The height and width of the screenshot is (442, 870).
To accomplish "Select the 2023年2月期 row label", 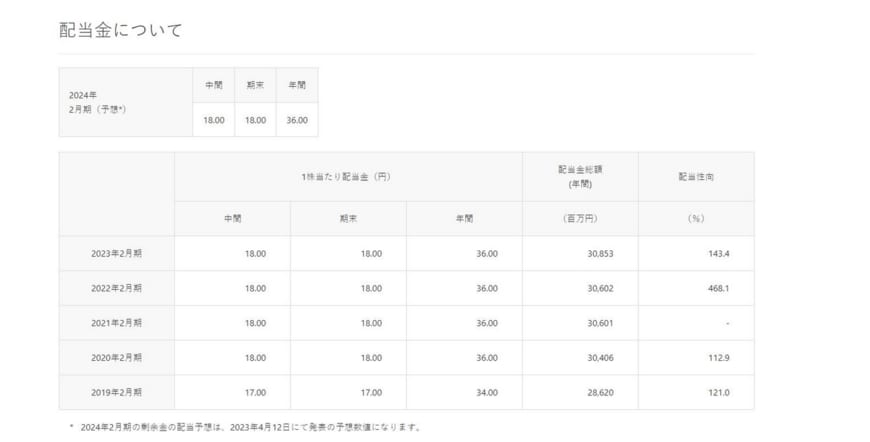I will click(x=117, y=254).
